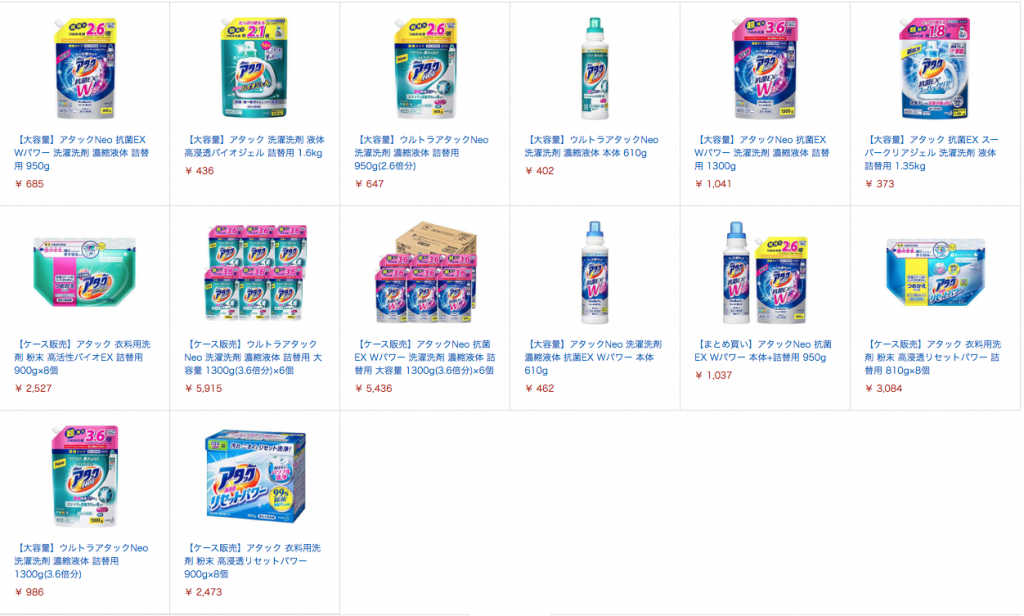Click the ¥986 Ultra Attack Neo 1300g refill image
This screenshot has width=1024, height=616.
85,476
